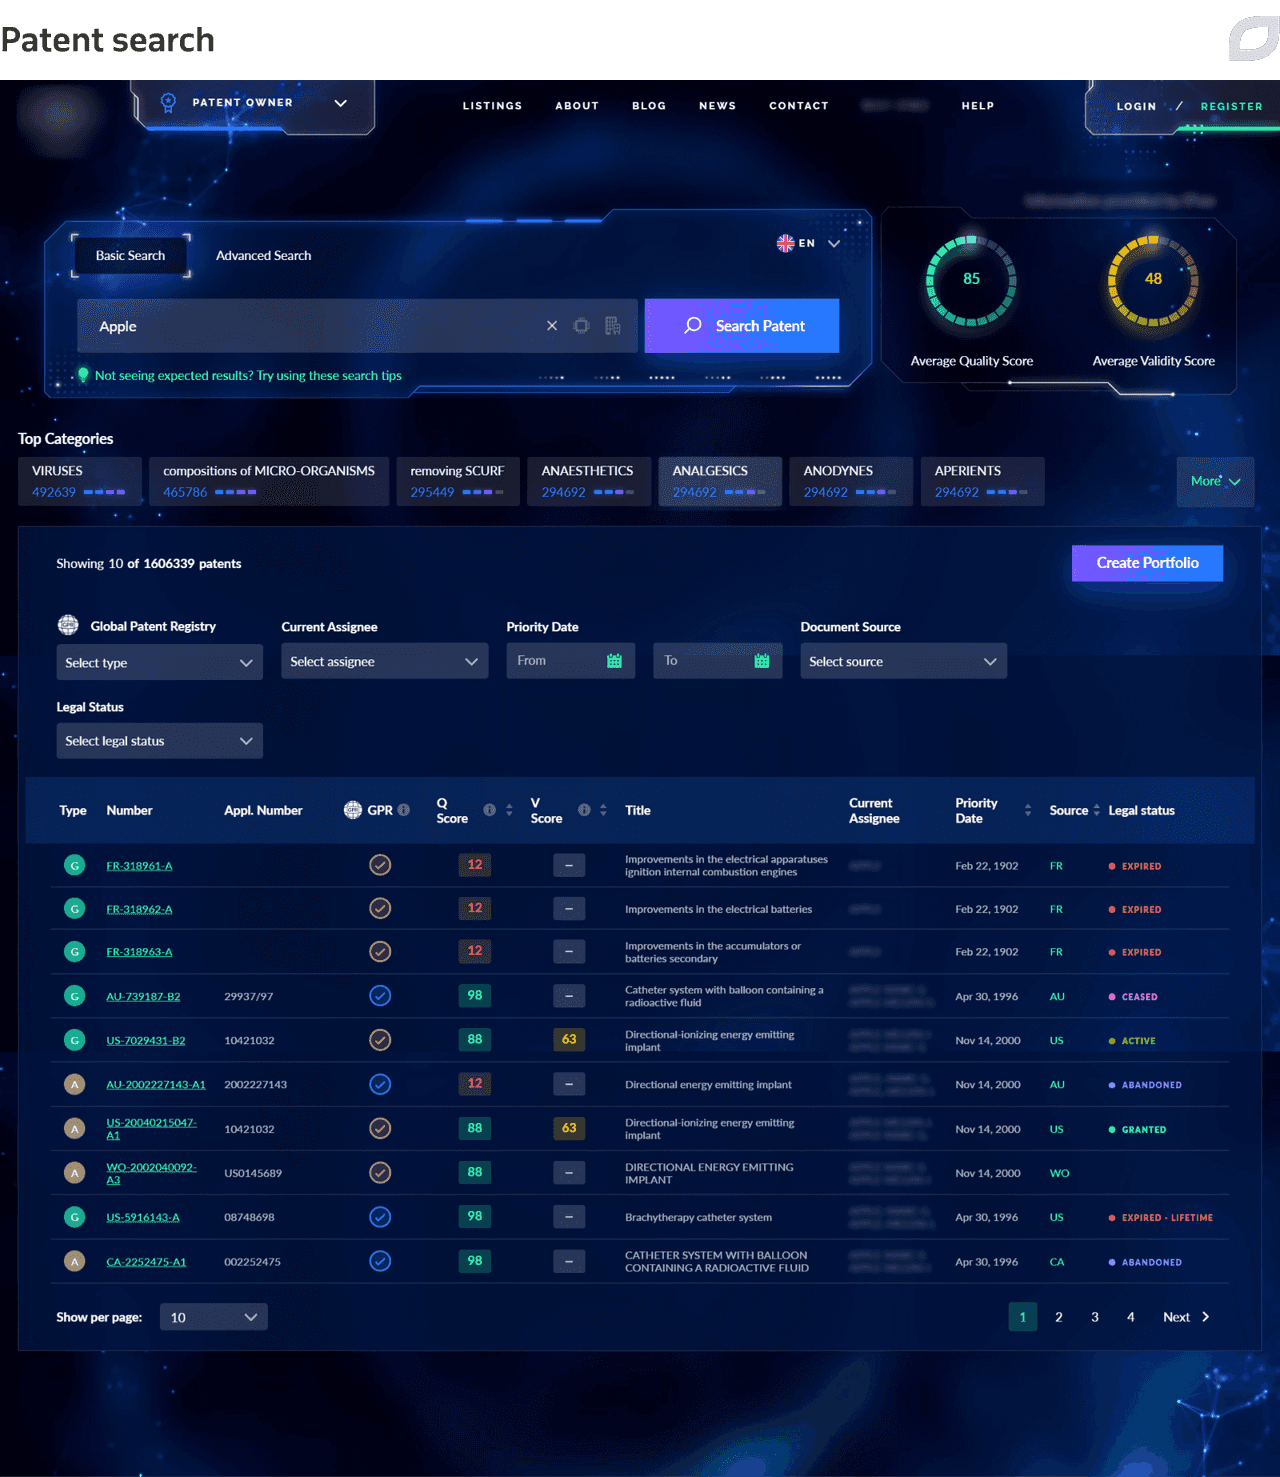
Task: Click the building icon in the search bar
Action: click(x=613, y=326)
